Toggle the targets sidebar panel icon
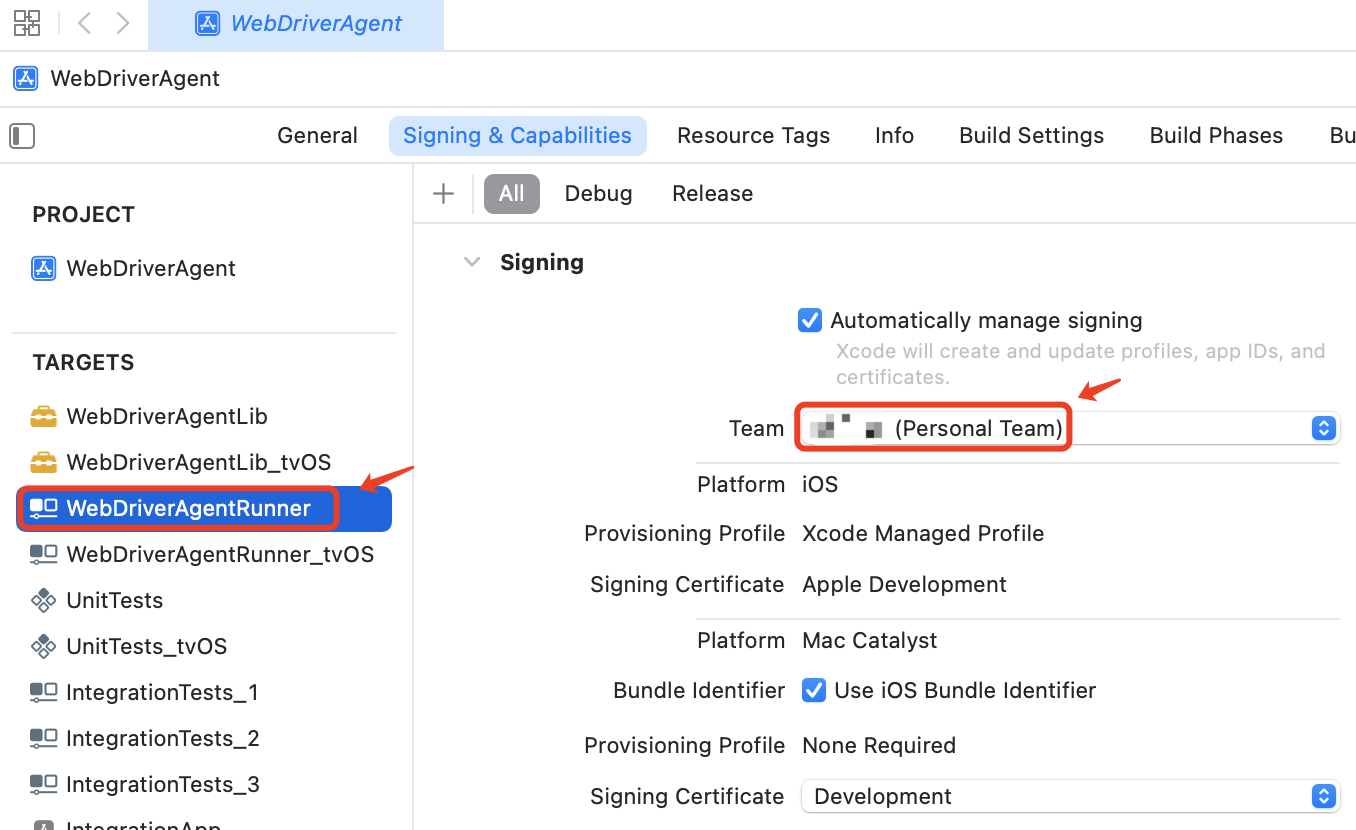Viewport: 1356px width, 830px height. (x=22, y=135)
